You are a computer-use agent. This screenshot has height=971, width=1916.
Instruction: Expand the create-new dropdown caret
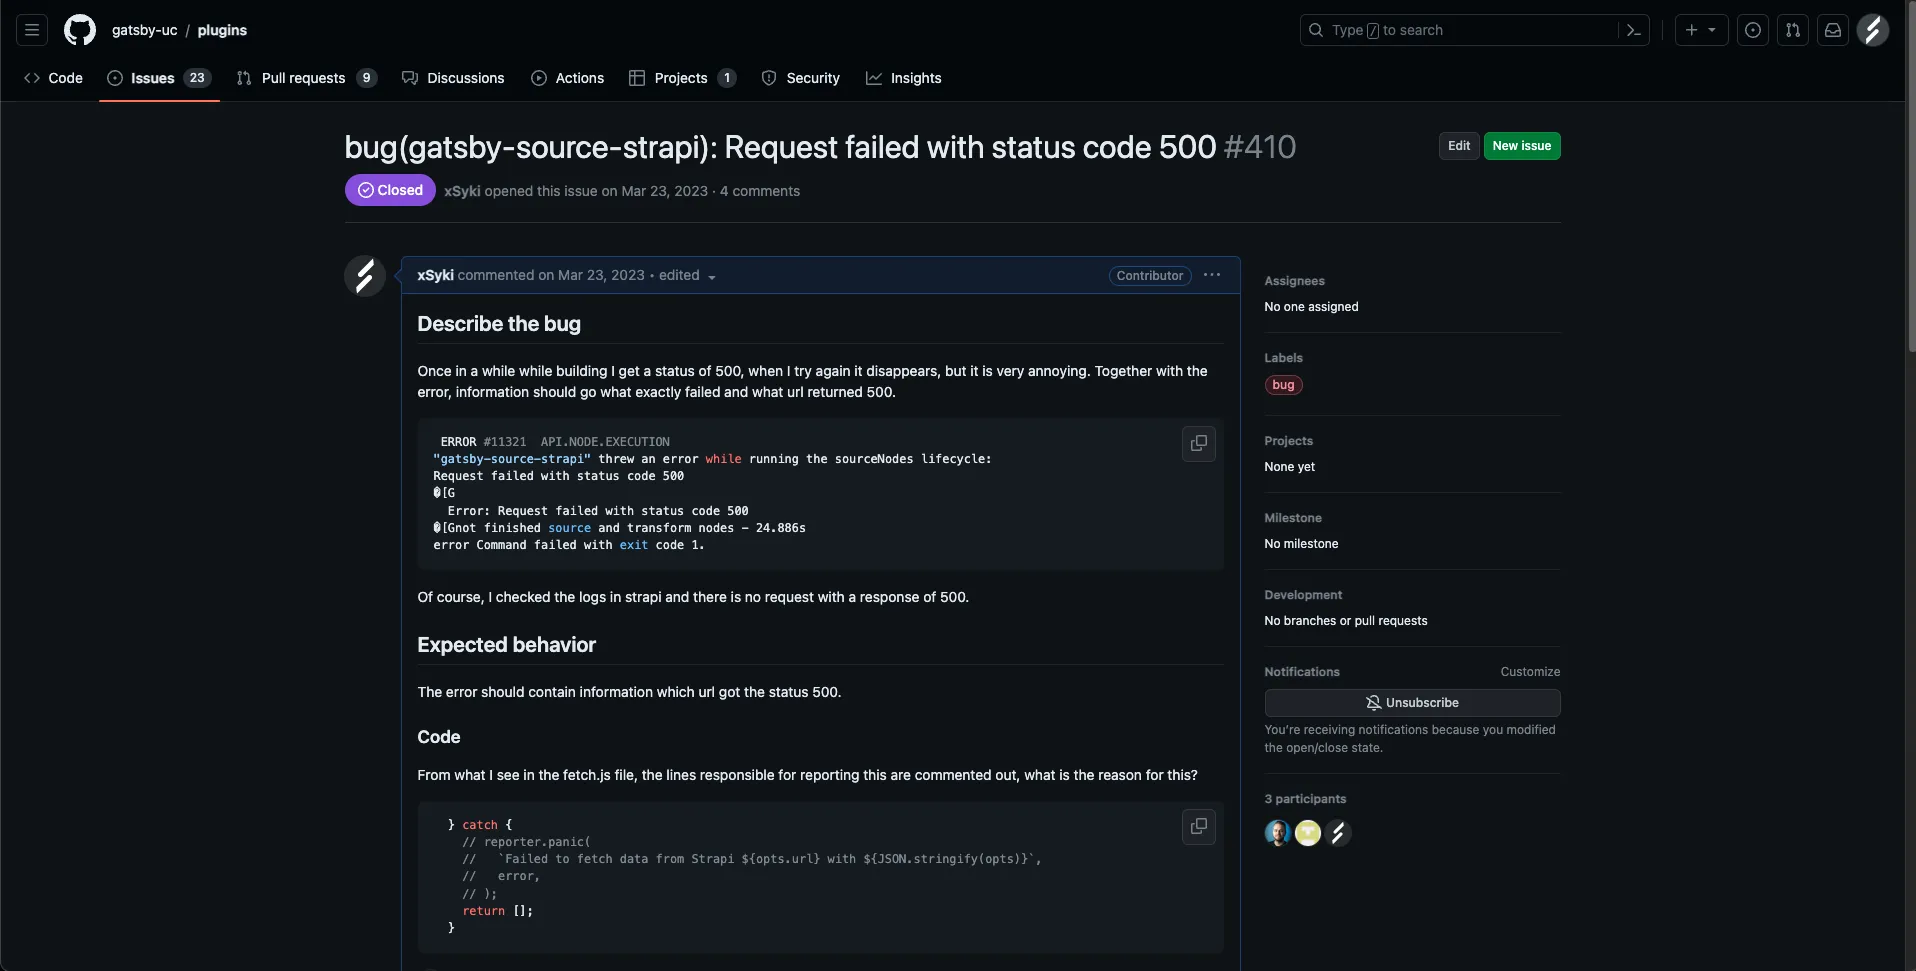pyautogui.click(x=1712, y=30)
